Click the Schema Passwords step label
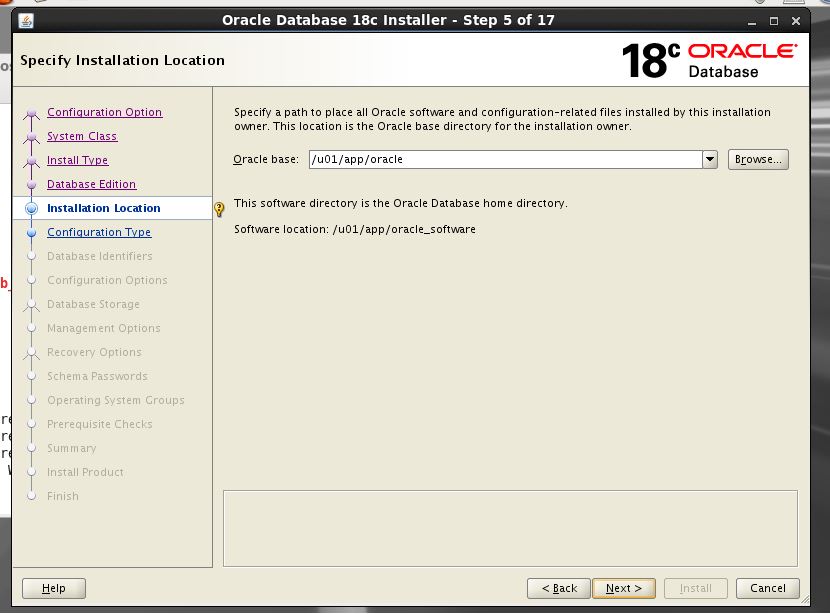Screen dimensions: 830x614 (97, 376)
